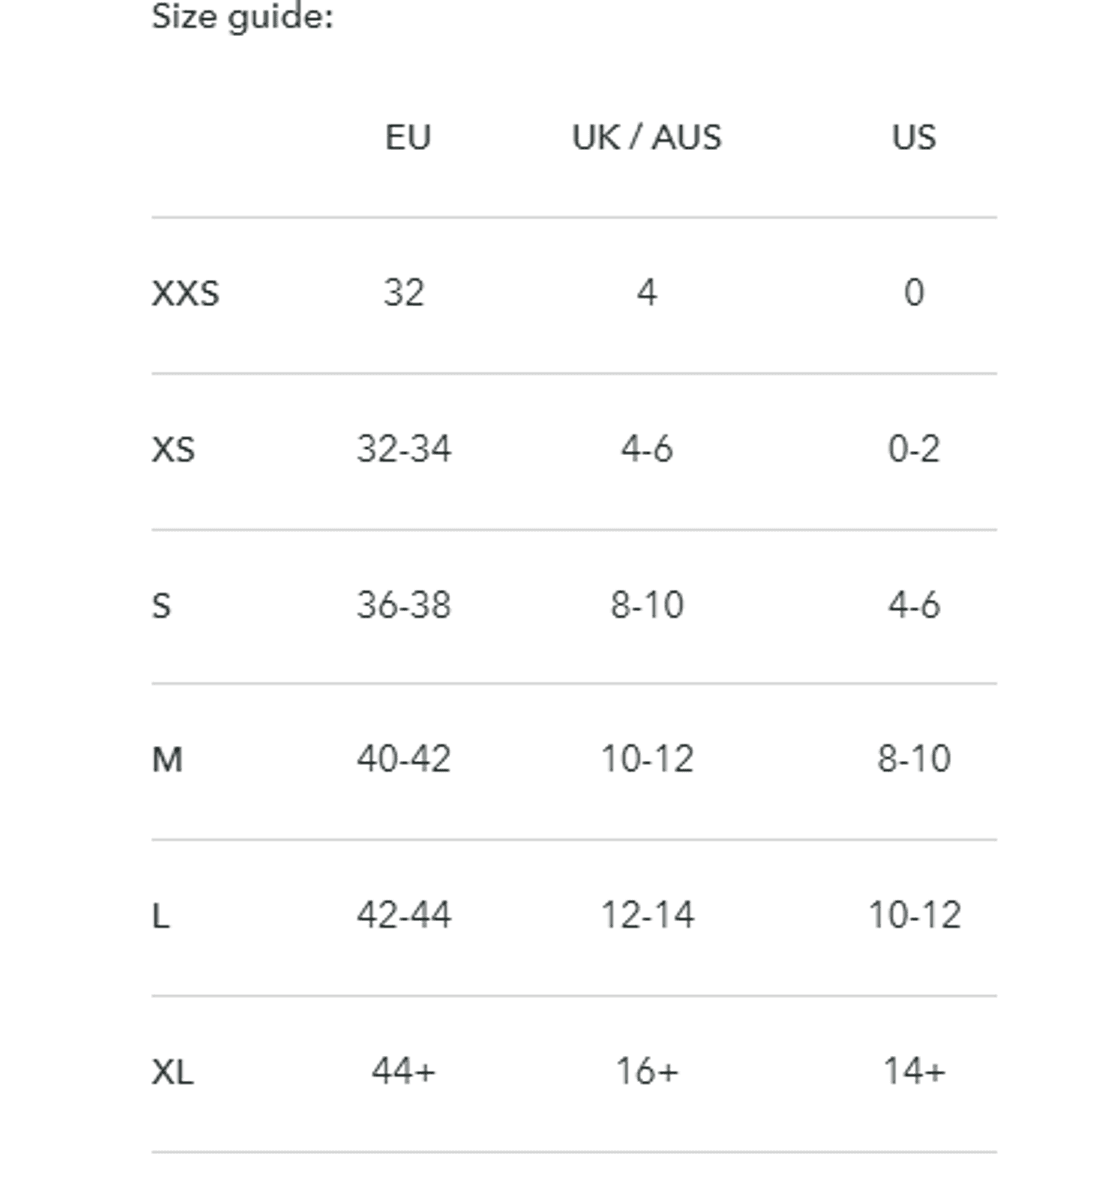Select the XL row label

[172, 1073]
